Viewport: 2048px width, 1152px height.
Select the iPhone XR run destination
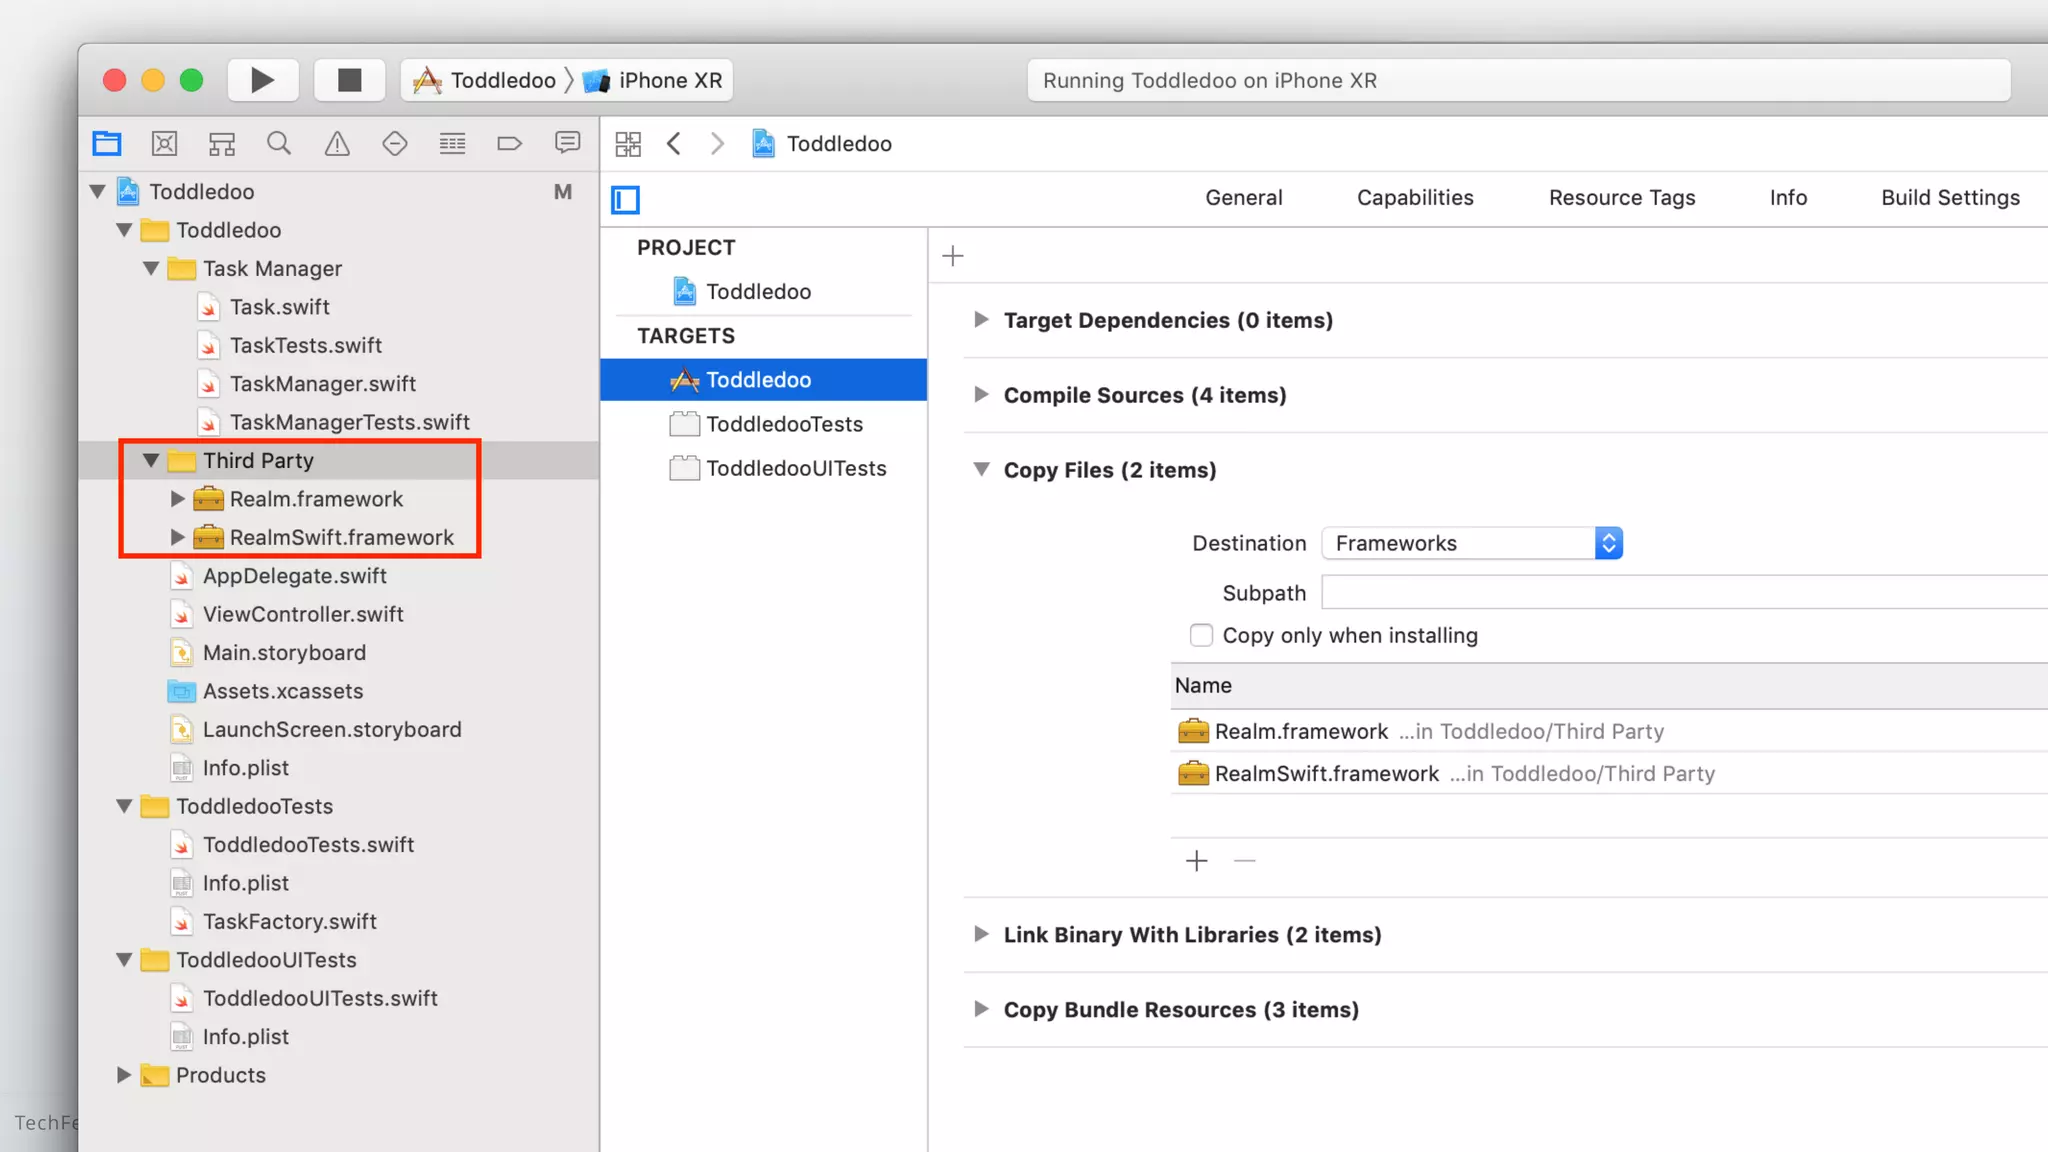668,80
